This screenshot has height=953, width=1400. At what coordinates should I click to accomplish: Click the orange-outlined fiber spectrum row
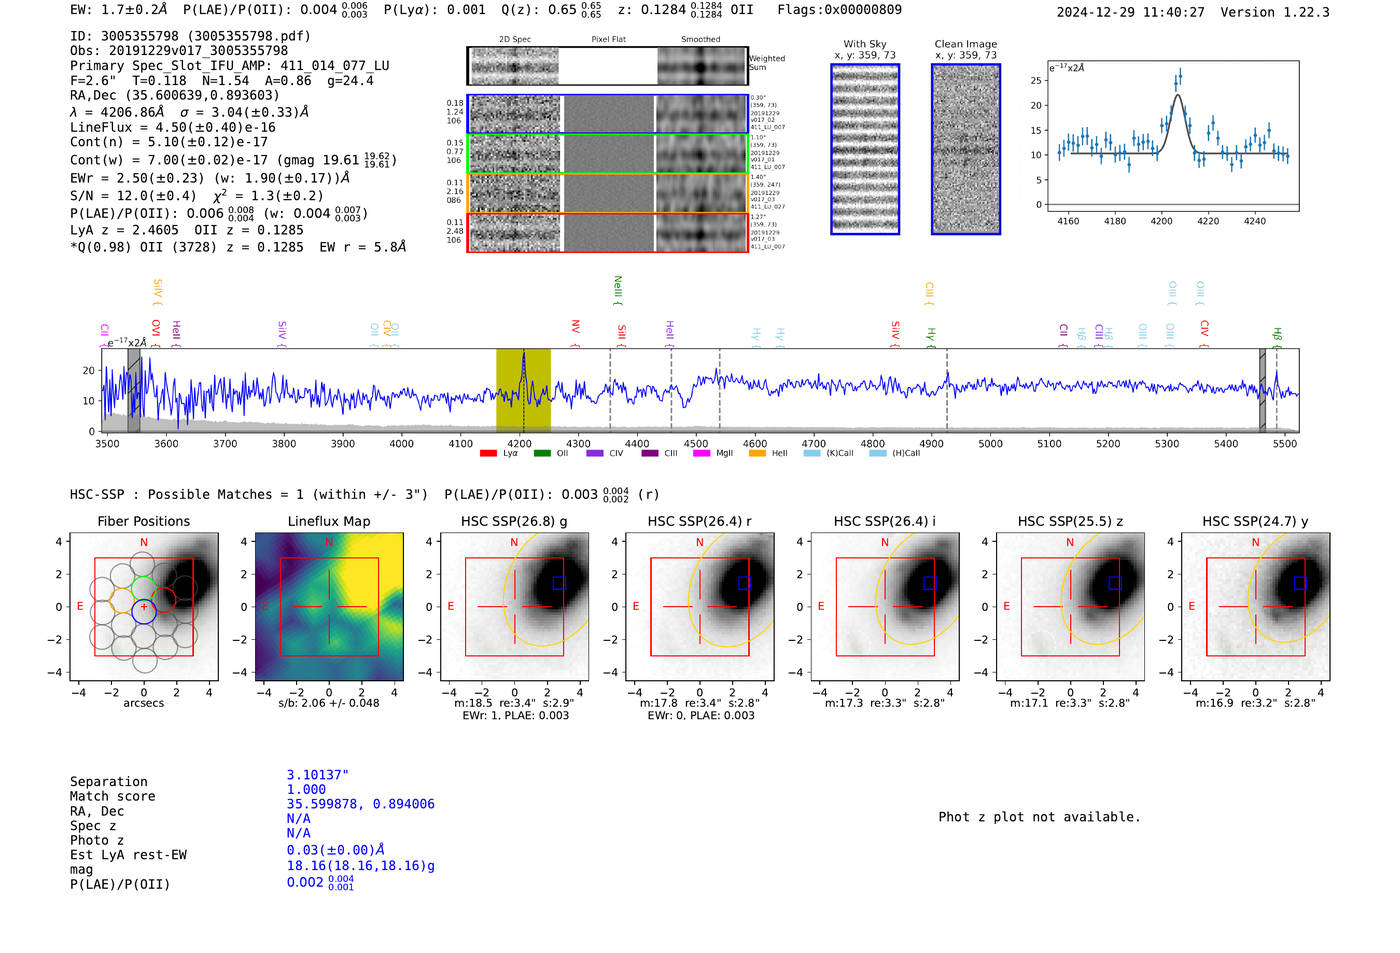608,193
